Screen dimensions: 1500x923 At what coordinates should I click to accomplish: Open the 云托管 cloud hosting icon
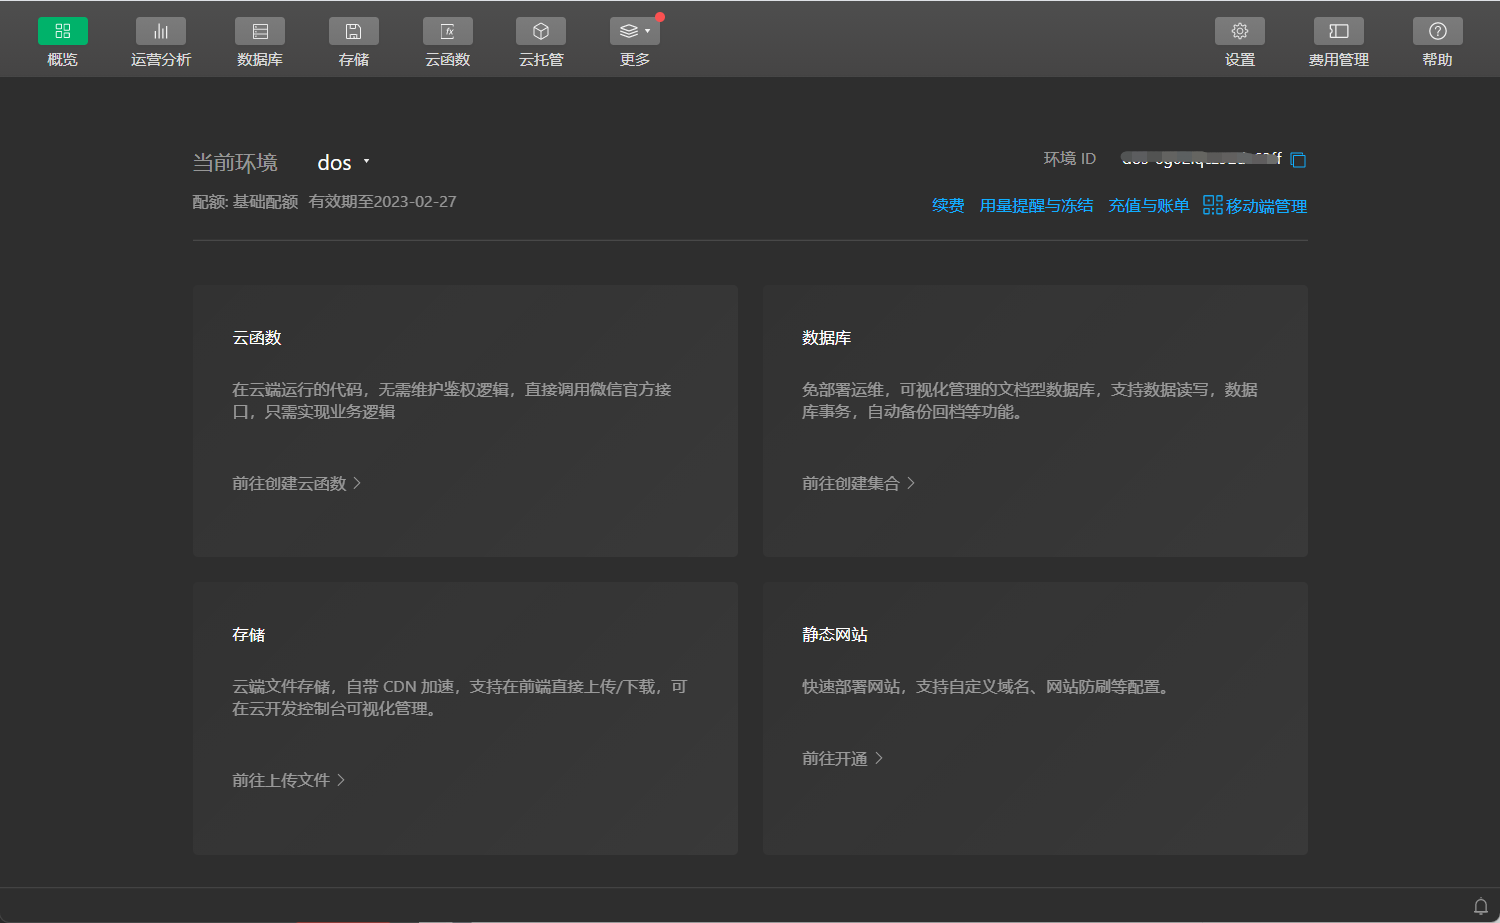[x=540, y=31]
